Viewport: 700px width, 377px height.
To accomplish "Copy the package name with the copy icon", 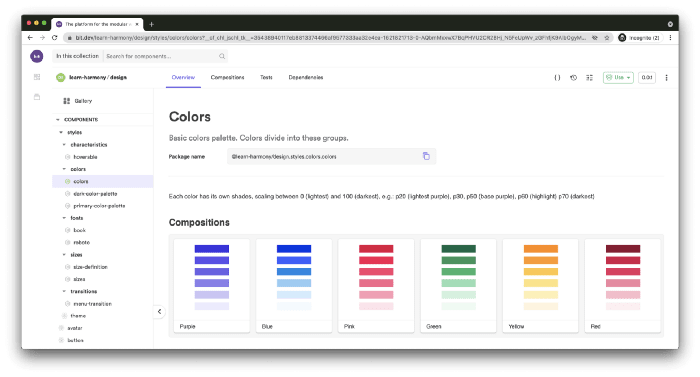I will tap(426, 156).
